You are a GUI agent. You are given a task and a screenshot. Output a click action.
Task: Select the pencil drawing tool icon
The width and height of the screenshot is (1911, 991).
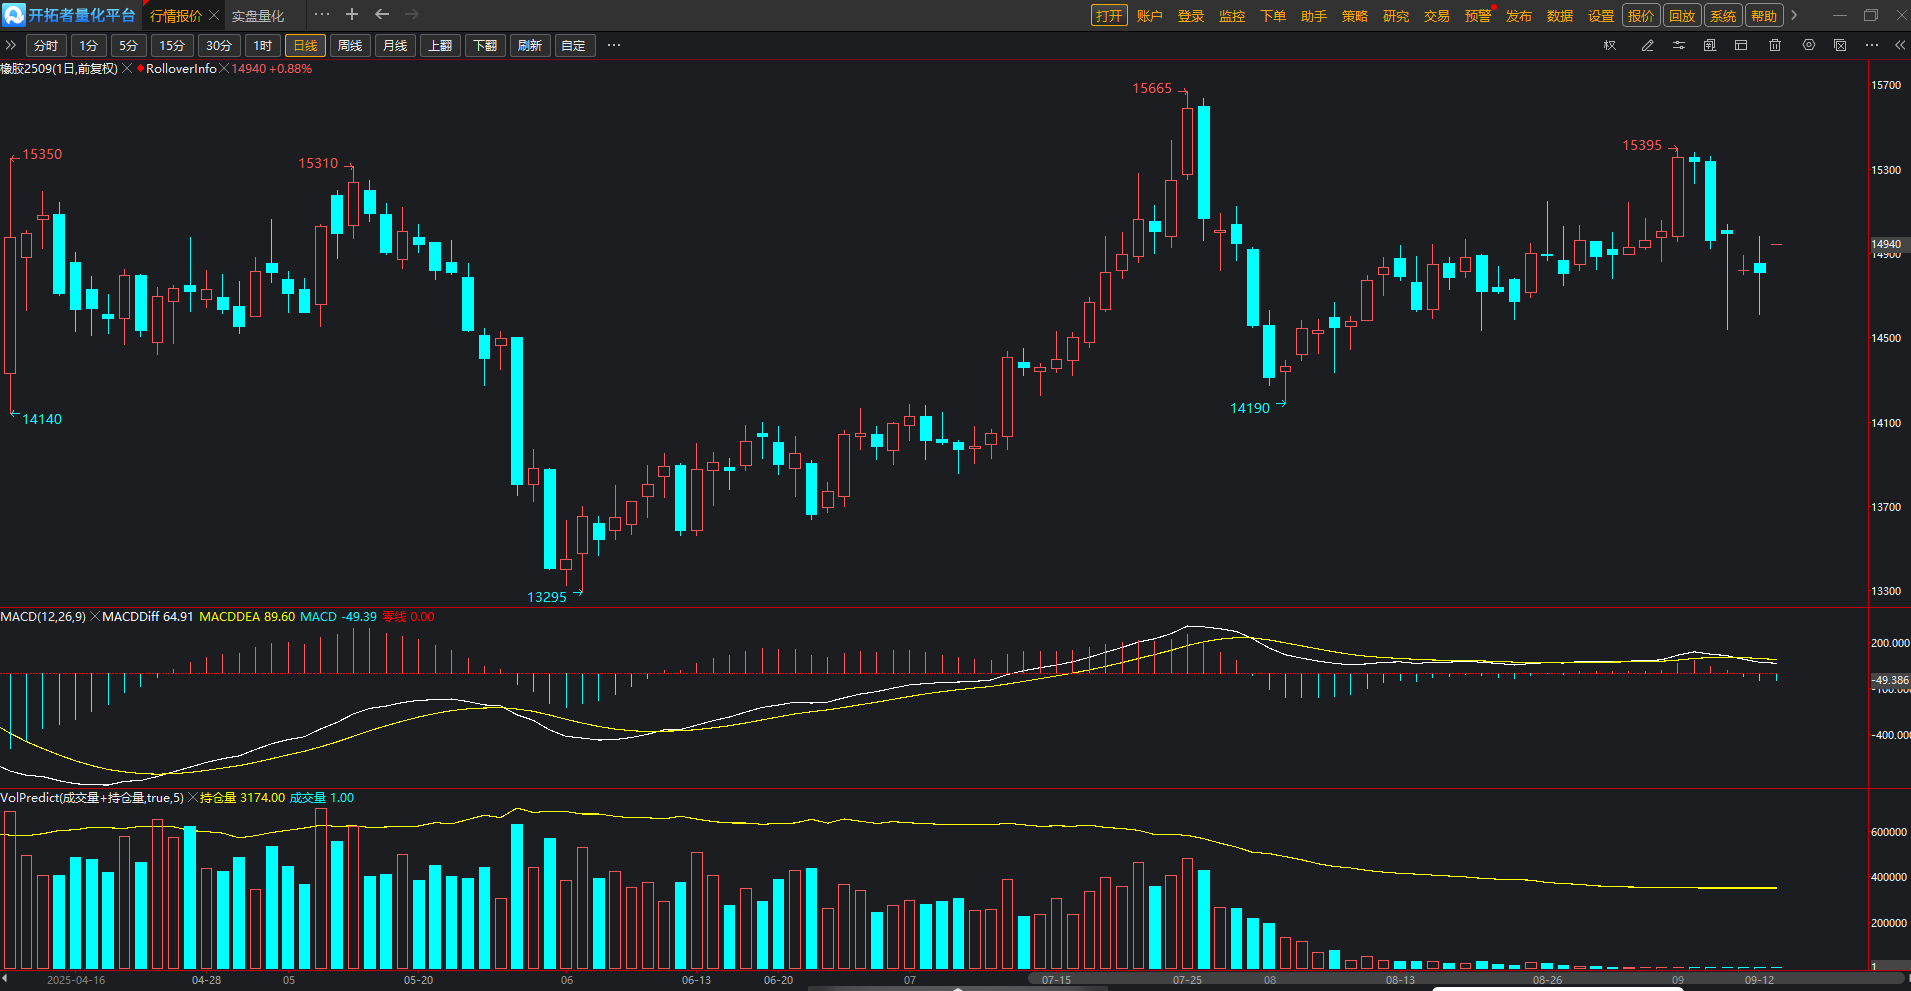click(1647, 45)
